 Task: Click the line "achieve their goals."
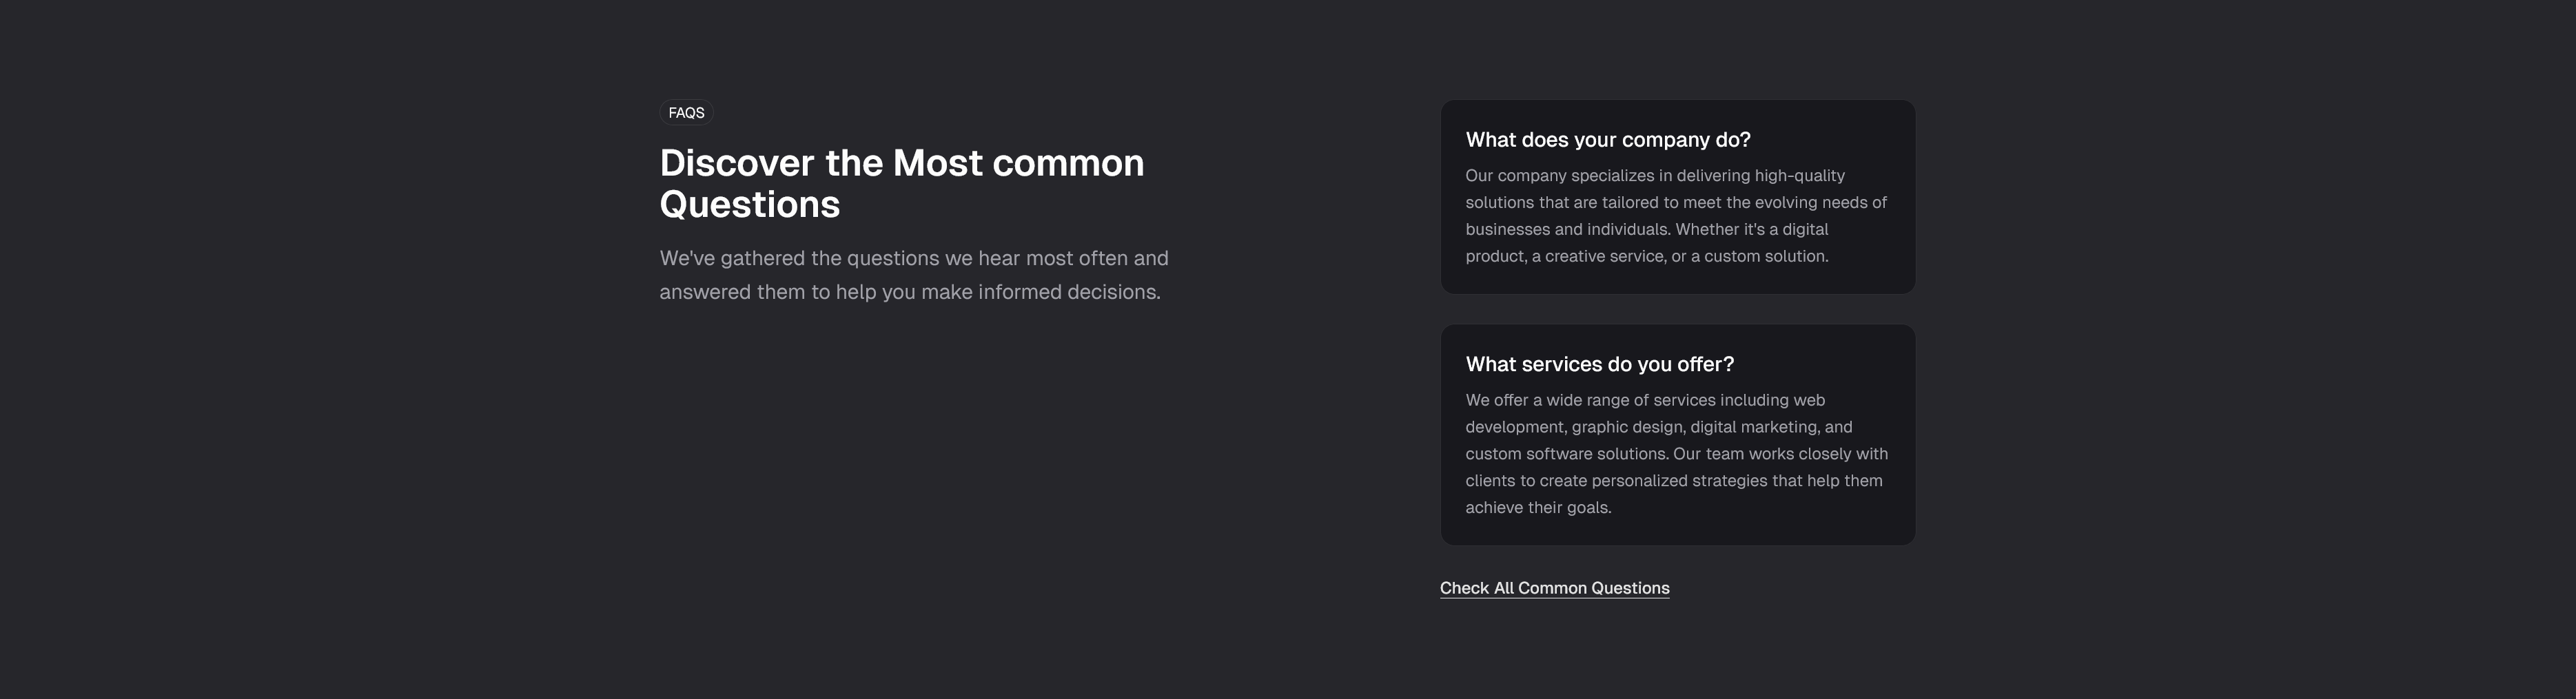point(1537,508)
